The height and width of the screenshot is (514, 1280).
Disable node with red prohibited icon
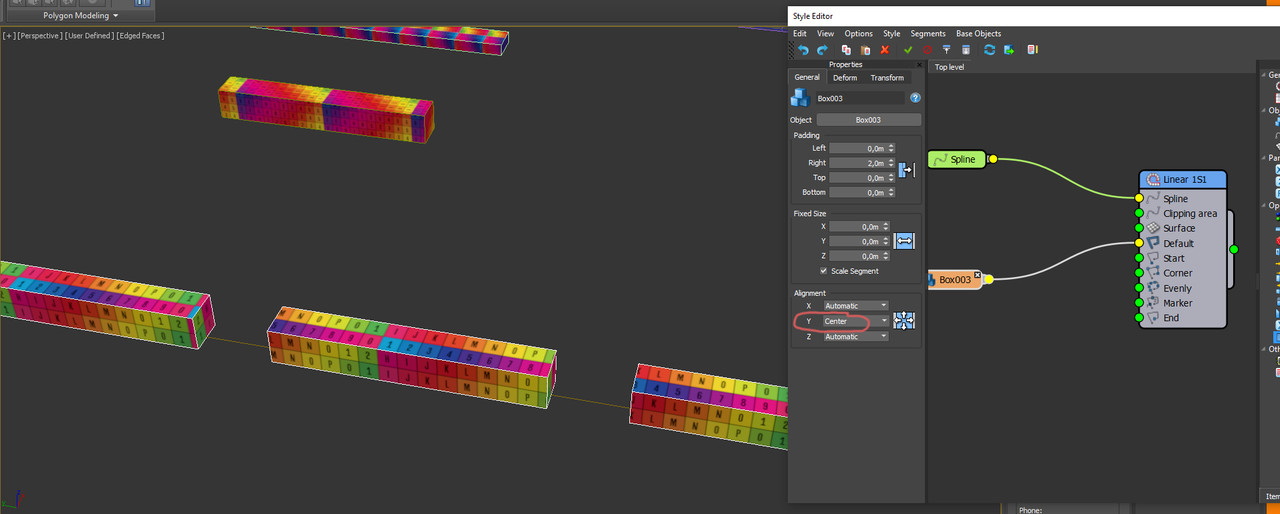point(927,50)
